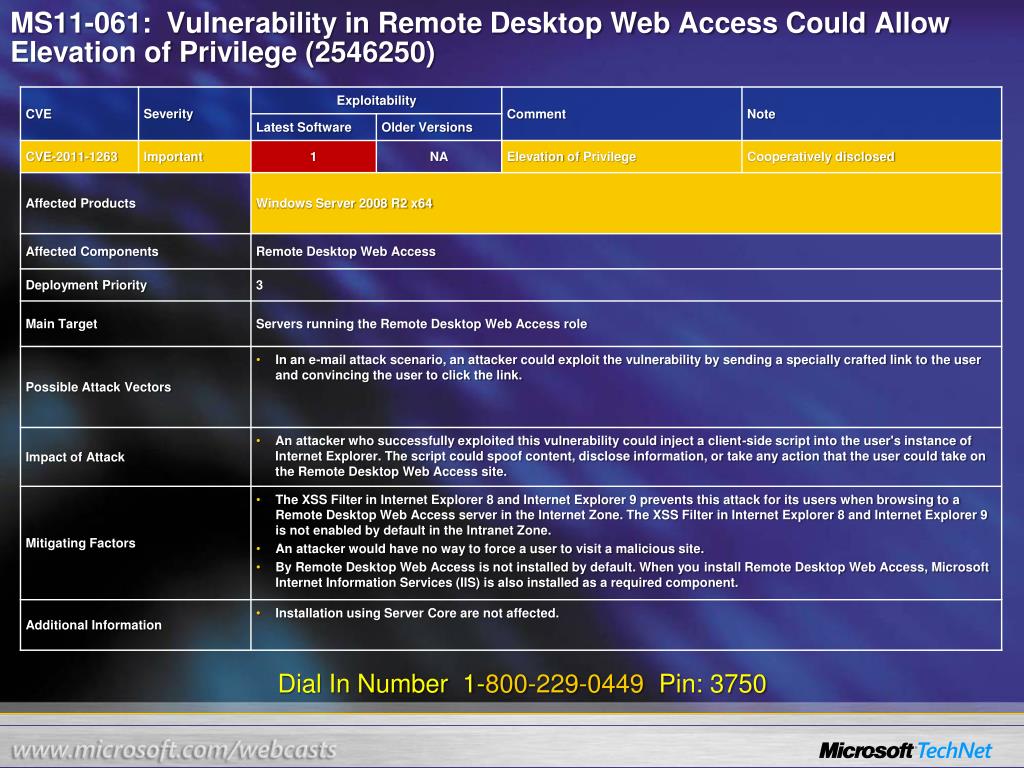This screenshot has height=768, width=1024.
Task: Click the XSS Filter mitigation bullet
Action: click(x=632, y=515)
